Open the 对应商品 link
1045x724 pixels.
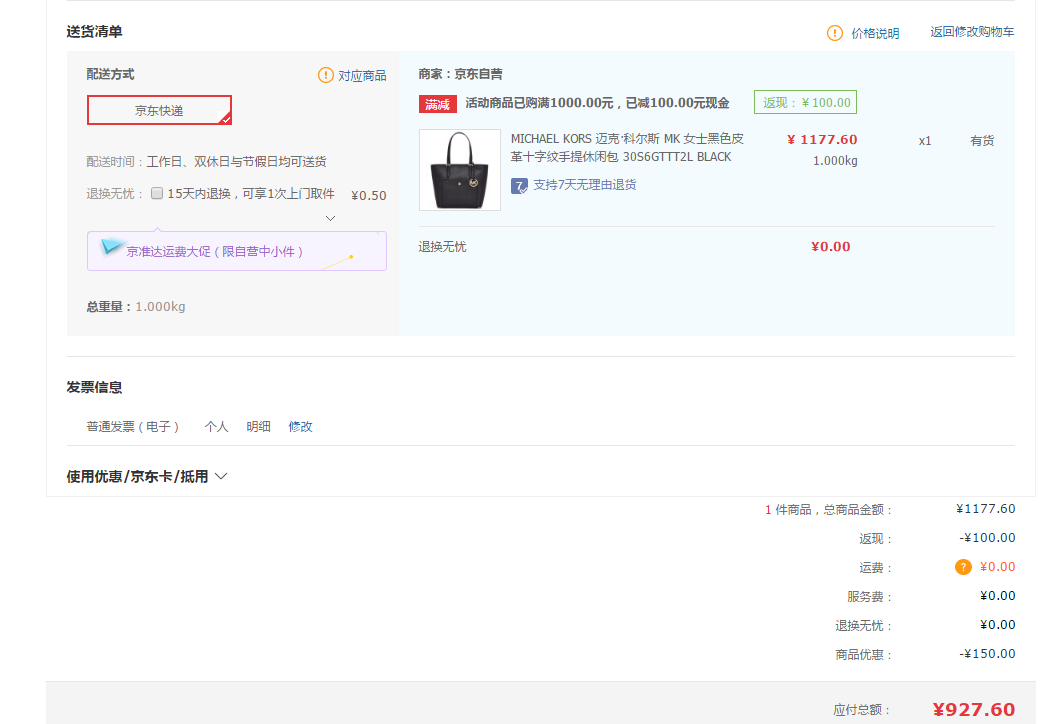362,75
